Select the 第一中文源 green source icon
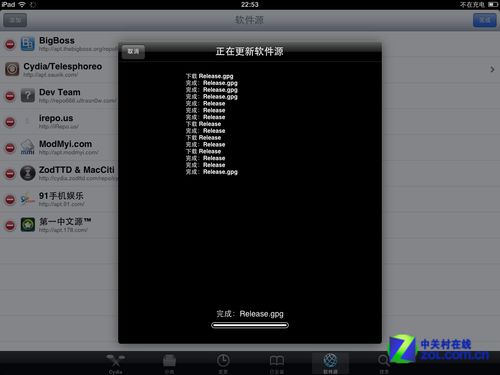This screenshot has width=500, height=375. click(28, 225)
